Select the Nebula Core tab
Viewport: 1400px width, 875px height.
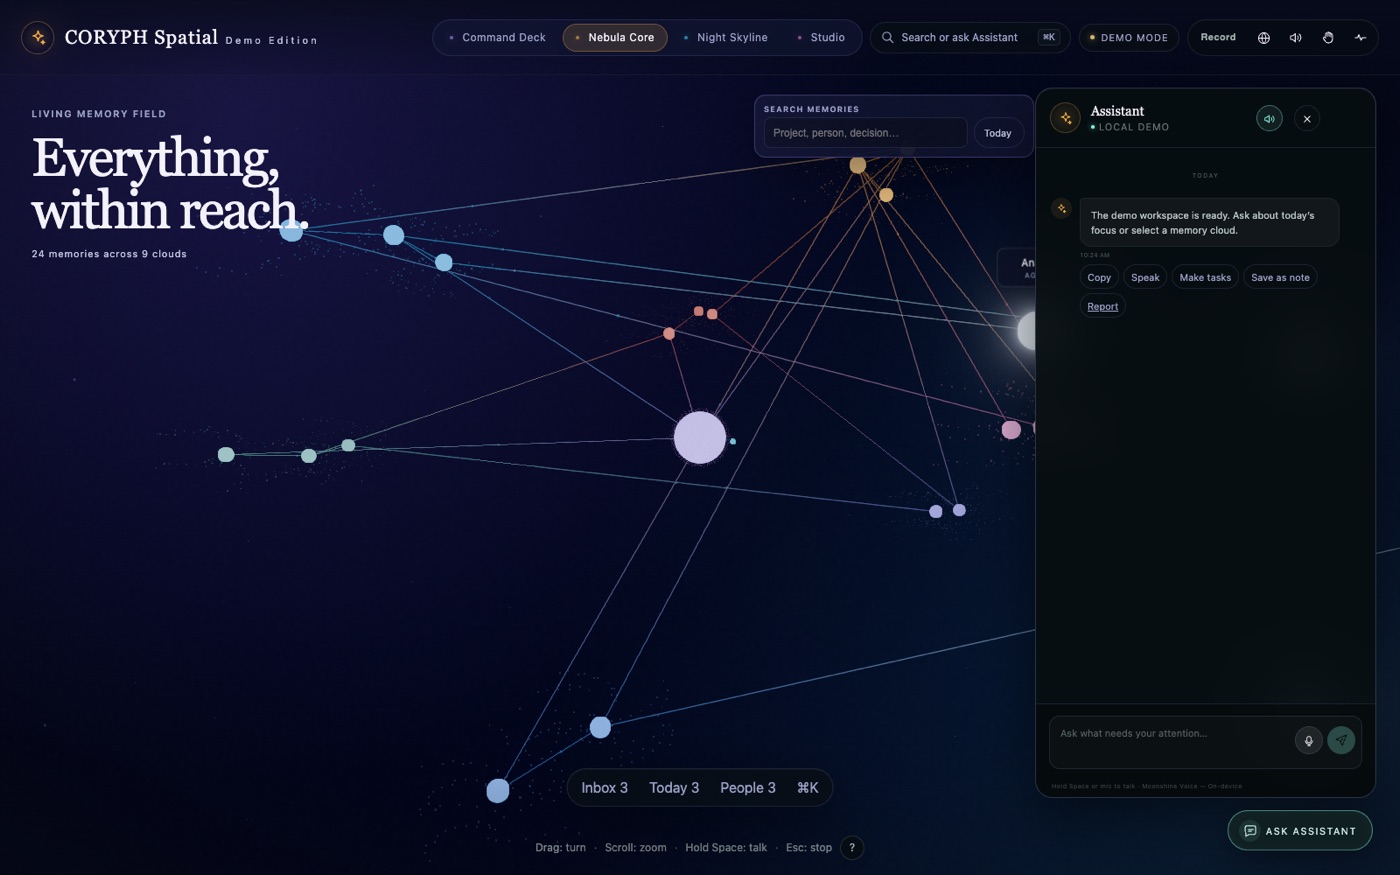pyautogui.click(x=615, y=38)
